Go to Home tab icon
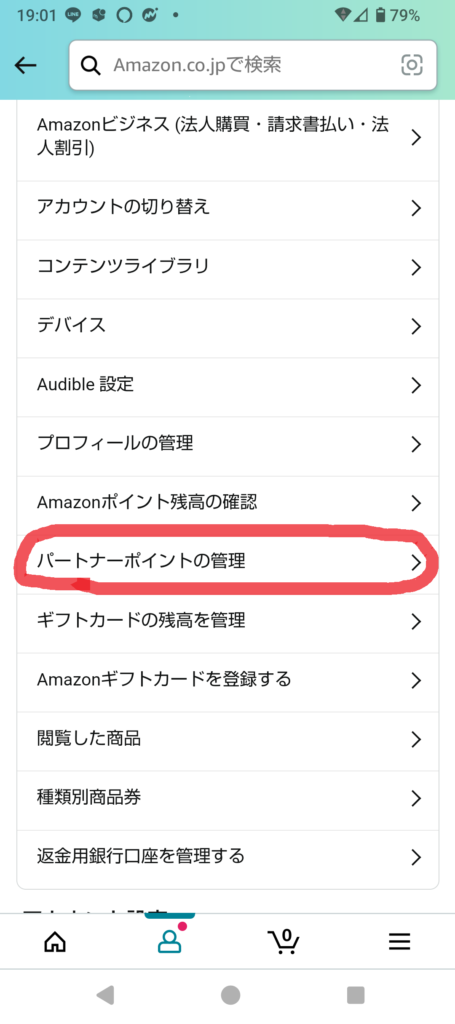Viewport: 455px width, 1024px height. [55, 941]
